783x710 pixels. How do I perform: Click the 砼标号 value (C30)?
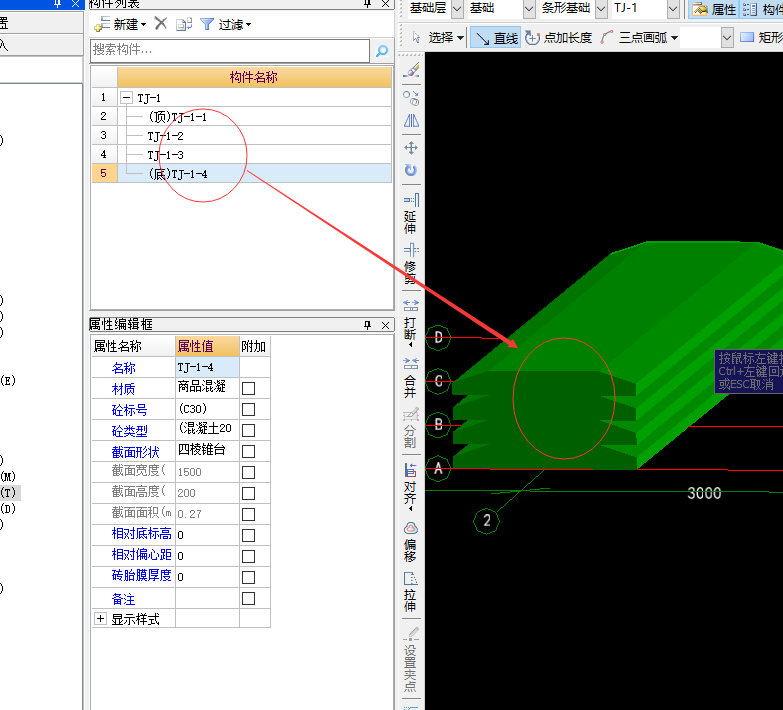tap(207, 409)
